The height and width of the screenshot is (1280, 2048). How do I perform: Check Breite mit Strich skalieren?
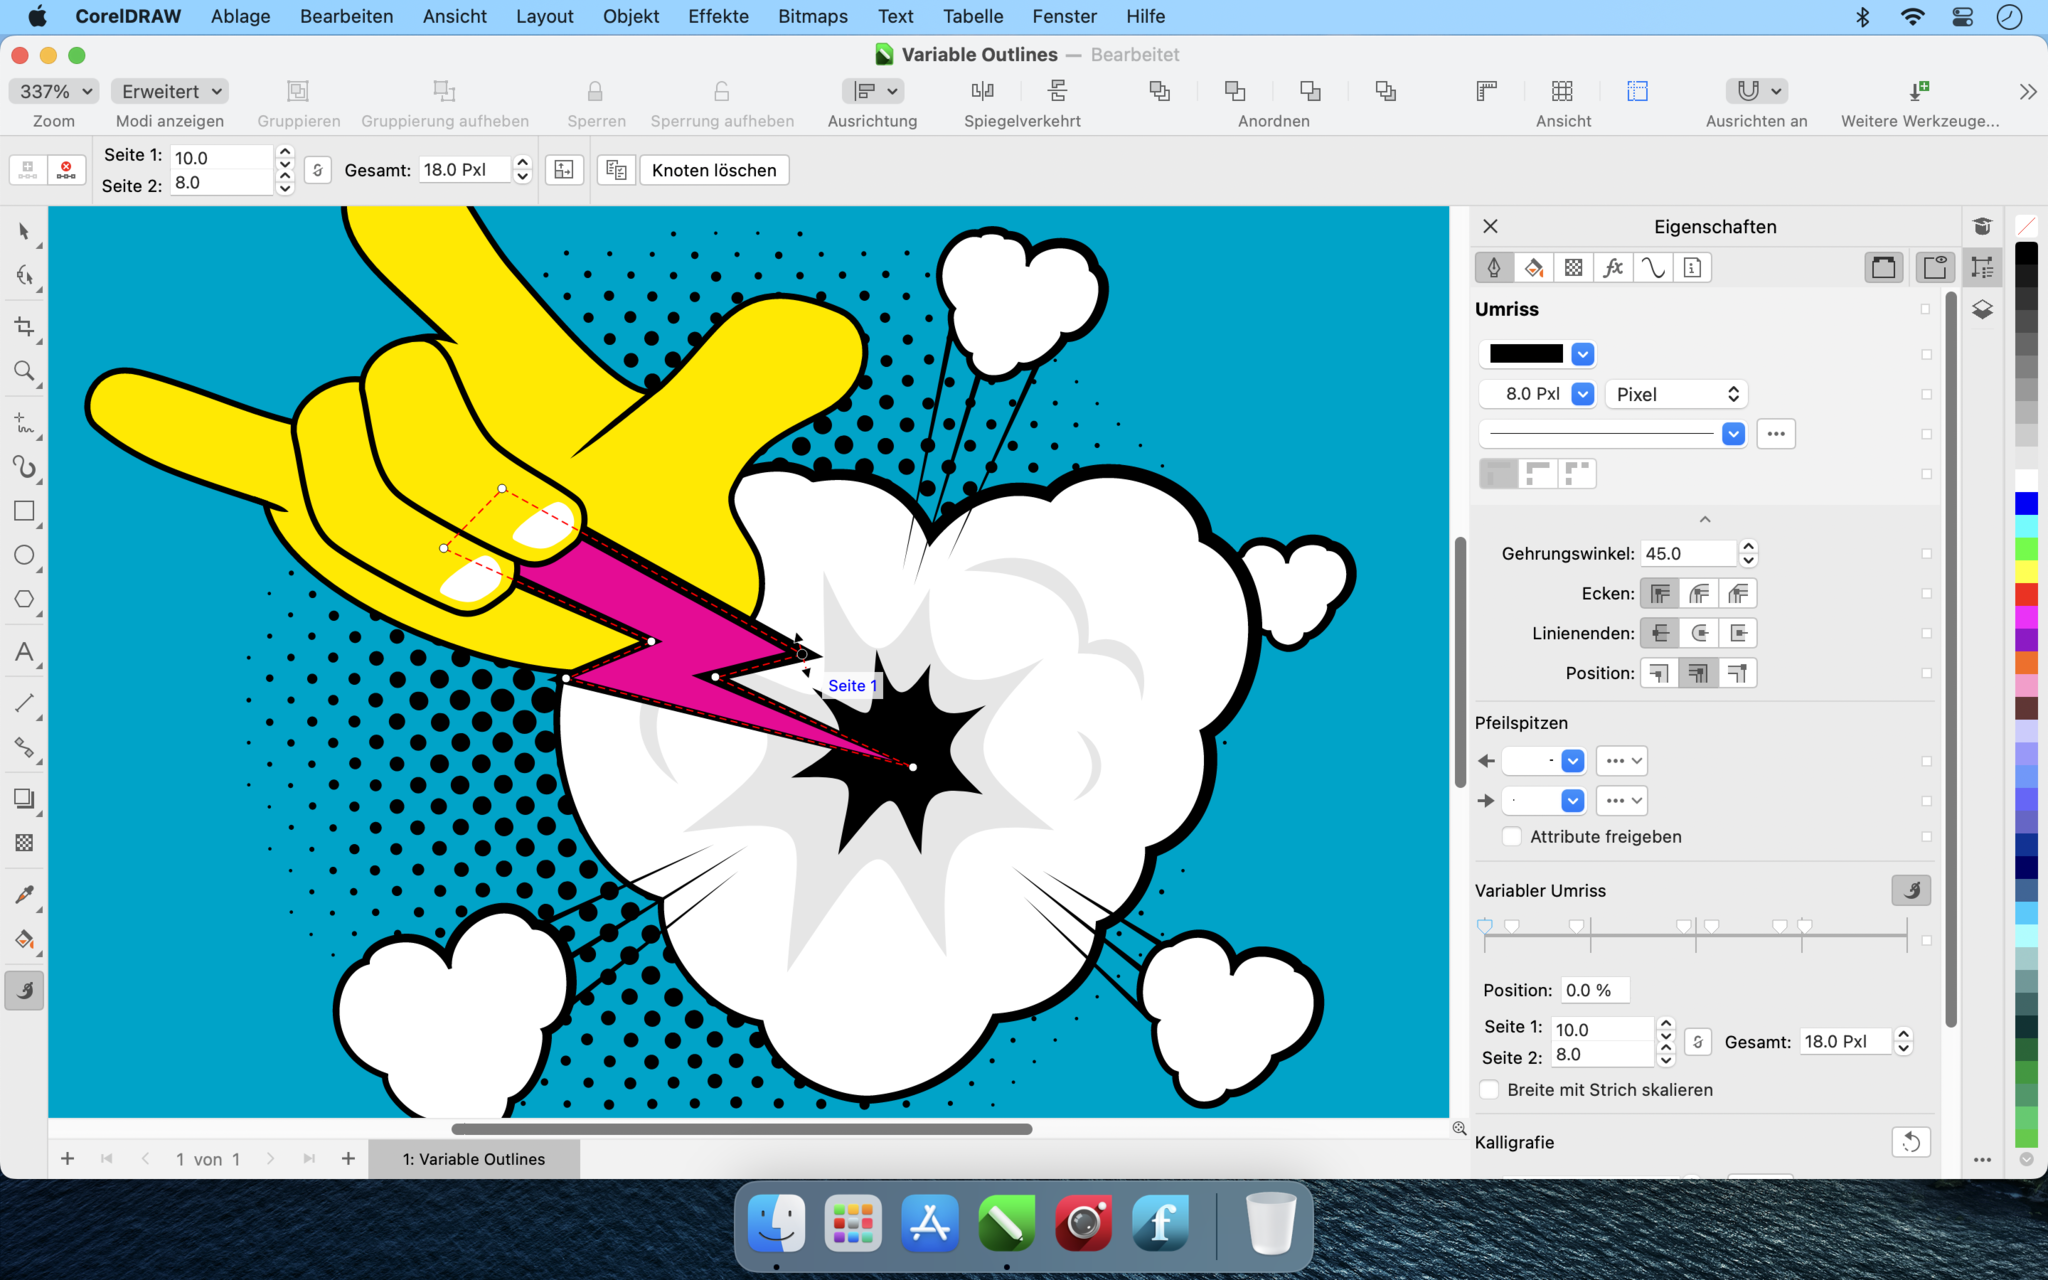[x=1489, y=1090]
